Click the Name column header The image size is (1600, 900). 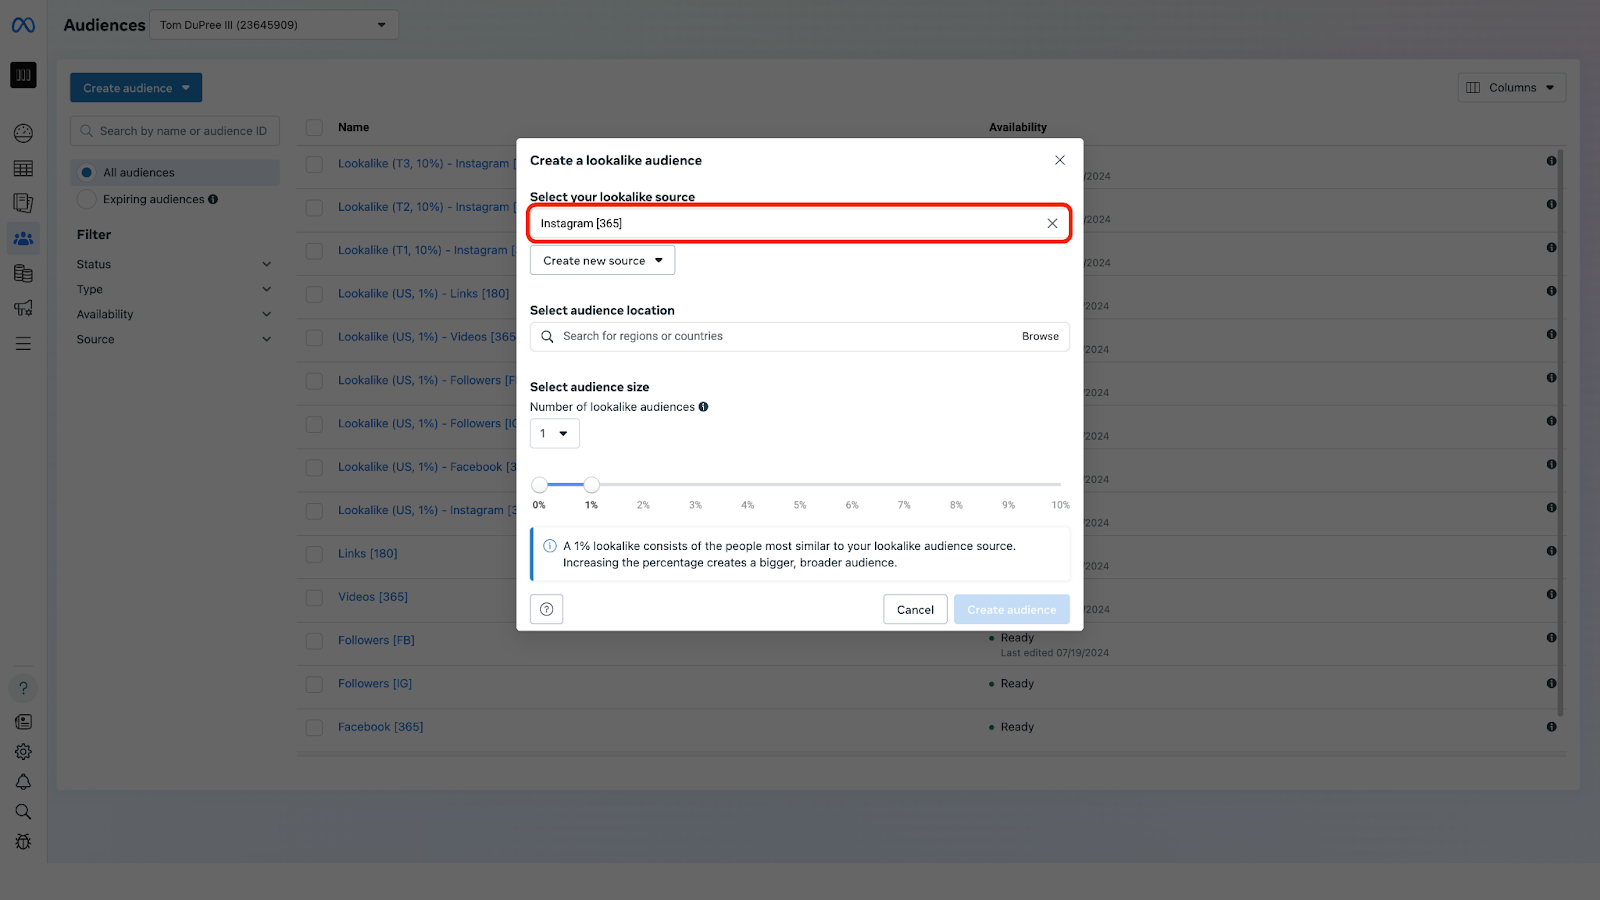[353, 127]
